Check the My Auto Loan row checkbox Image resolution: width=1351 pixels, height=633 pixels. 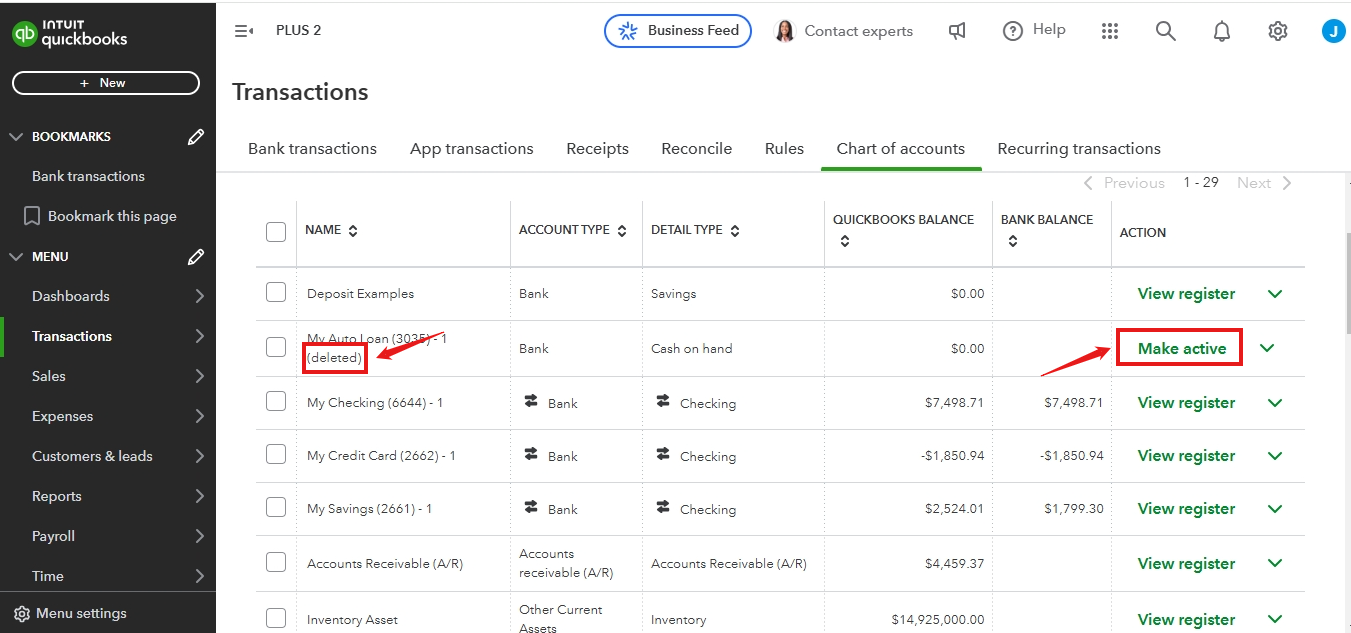point(276,347)
